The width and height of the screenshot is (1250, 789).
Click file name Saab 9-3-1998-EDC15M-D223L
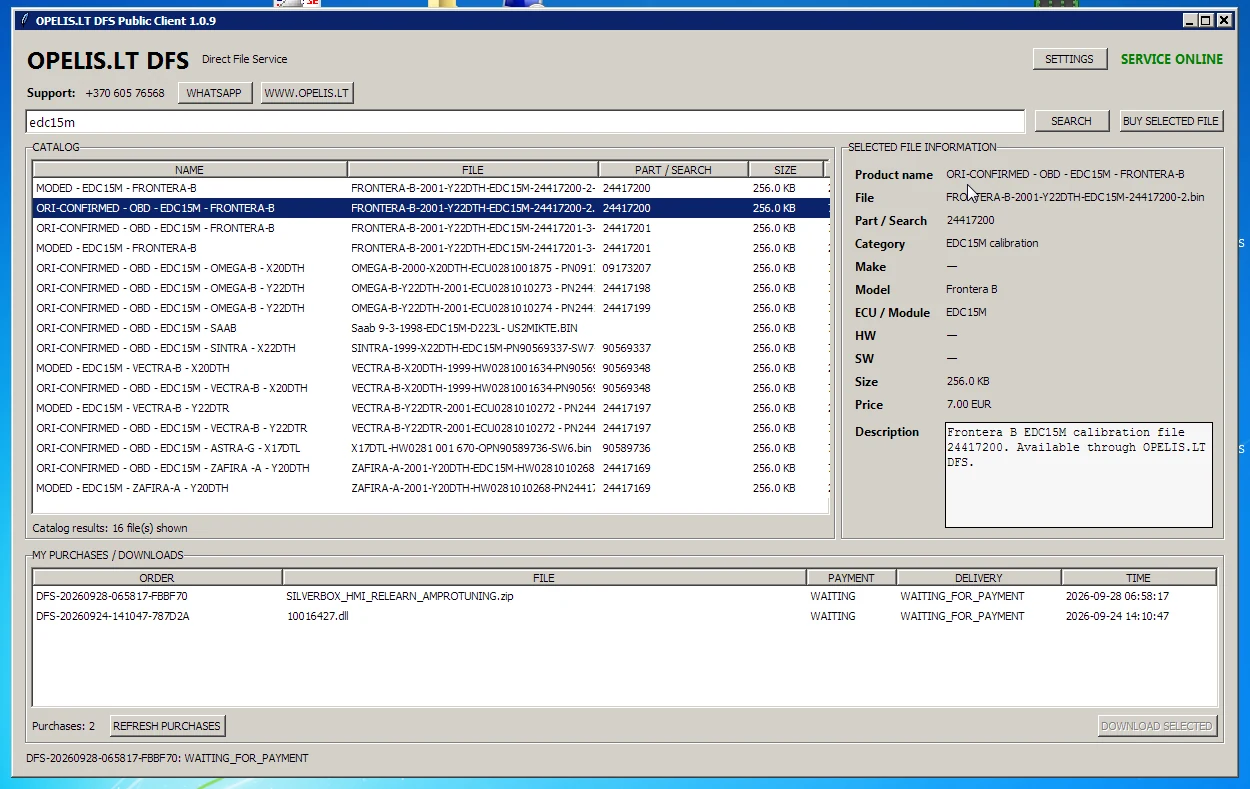(464, 328)
